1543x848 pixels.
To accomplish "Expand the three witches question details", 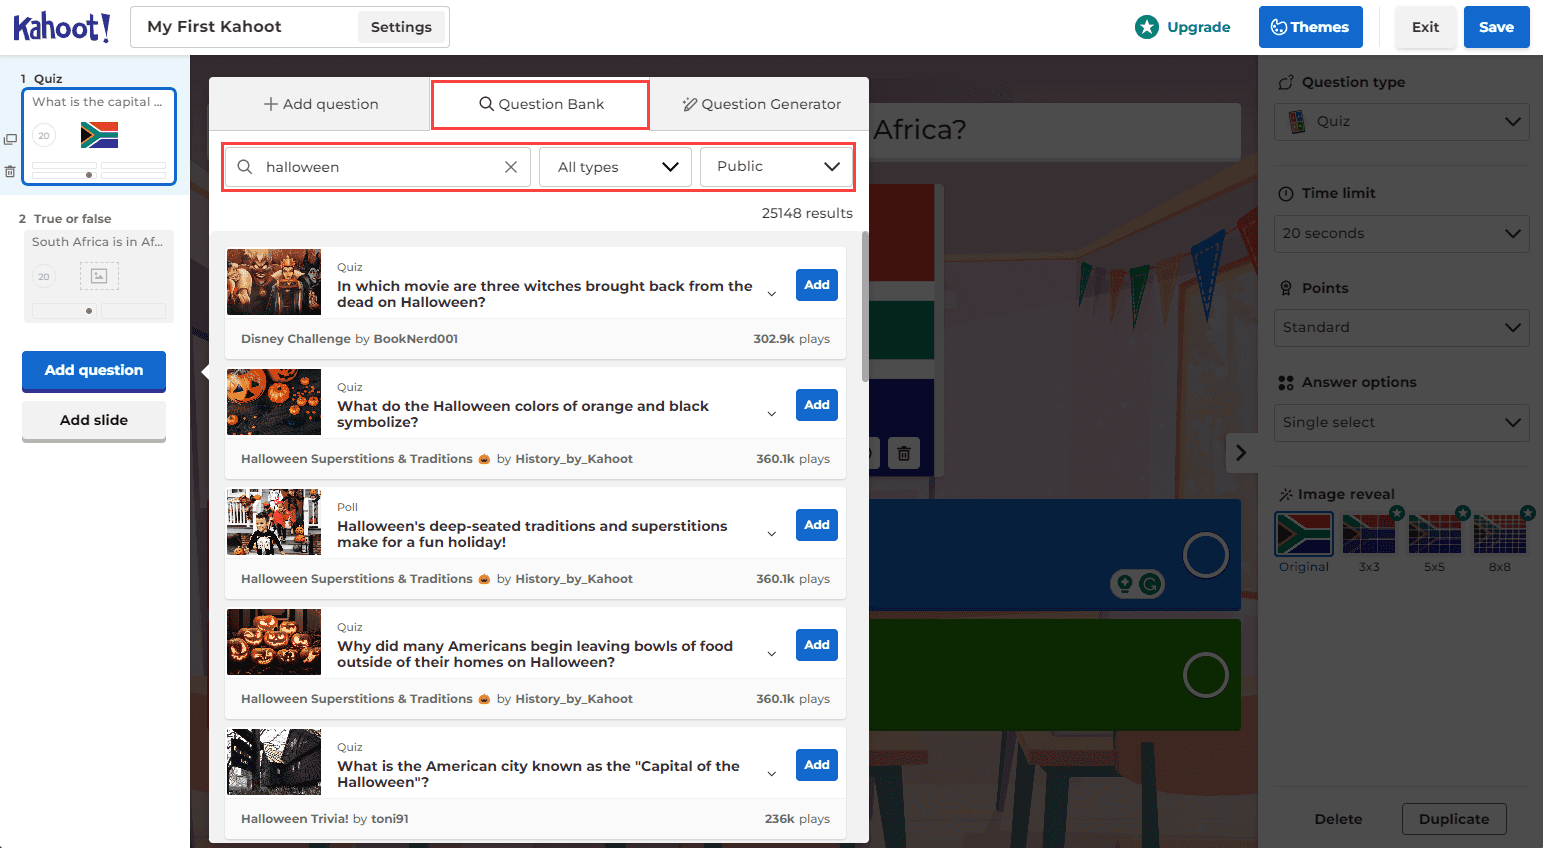I will pyautogui.click(x=772, y=294).
